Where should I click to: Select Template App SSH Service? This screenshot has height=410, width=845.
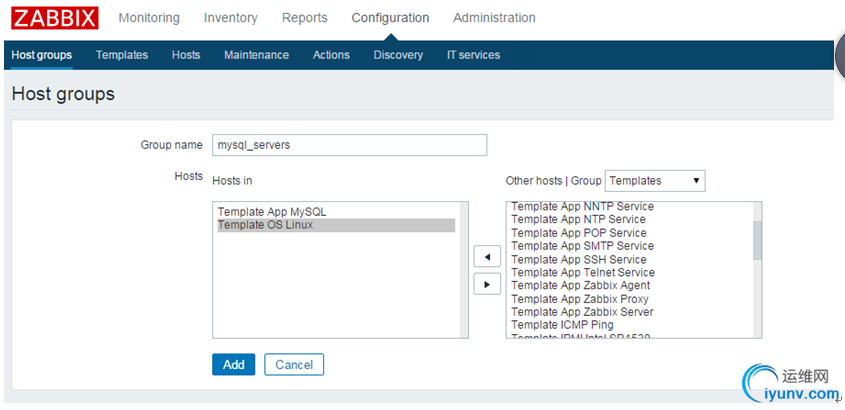tap(579, 259)
